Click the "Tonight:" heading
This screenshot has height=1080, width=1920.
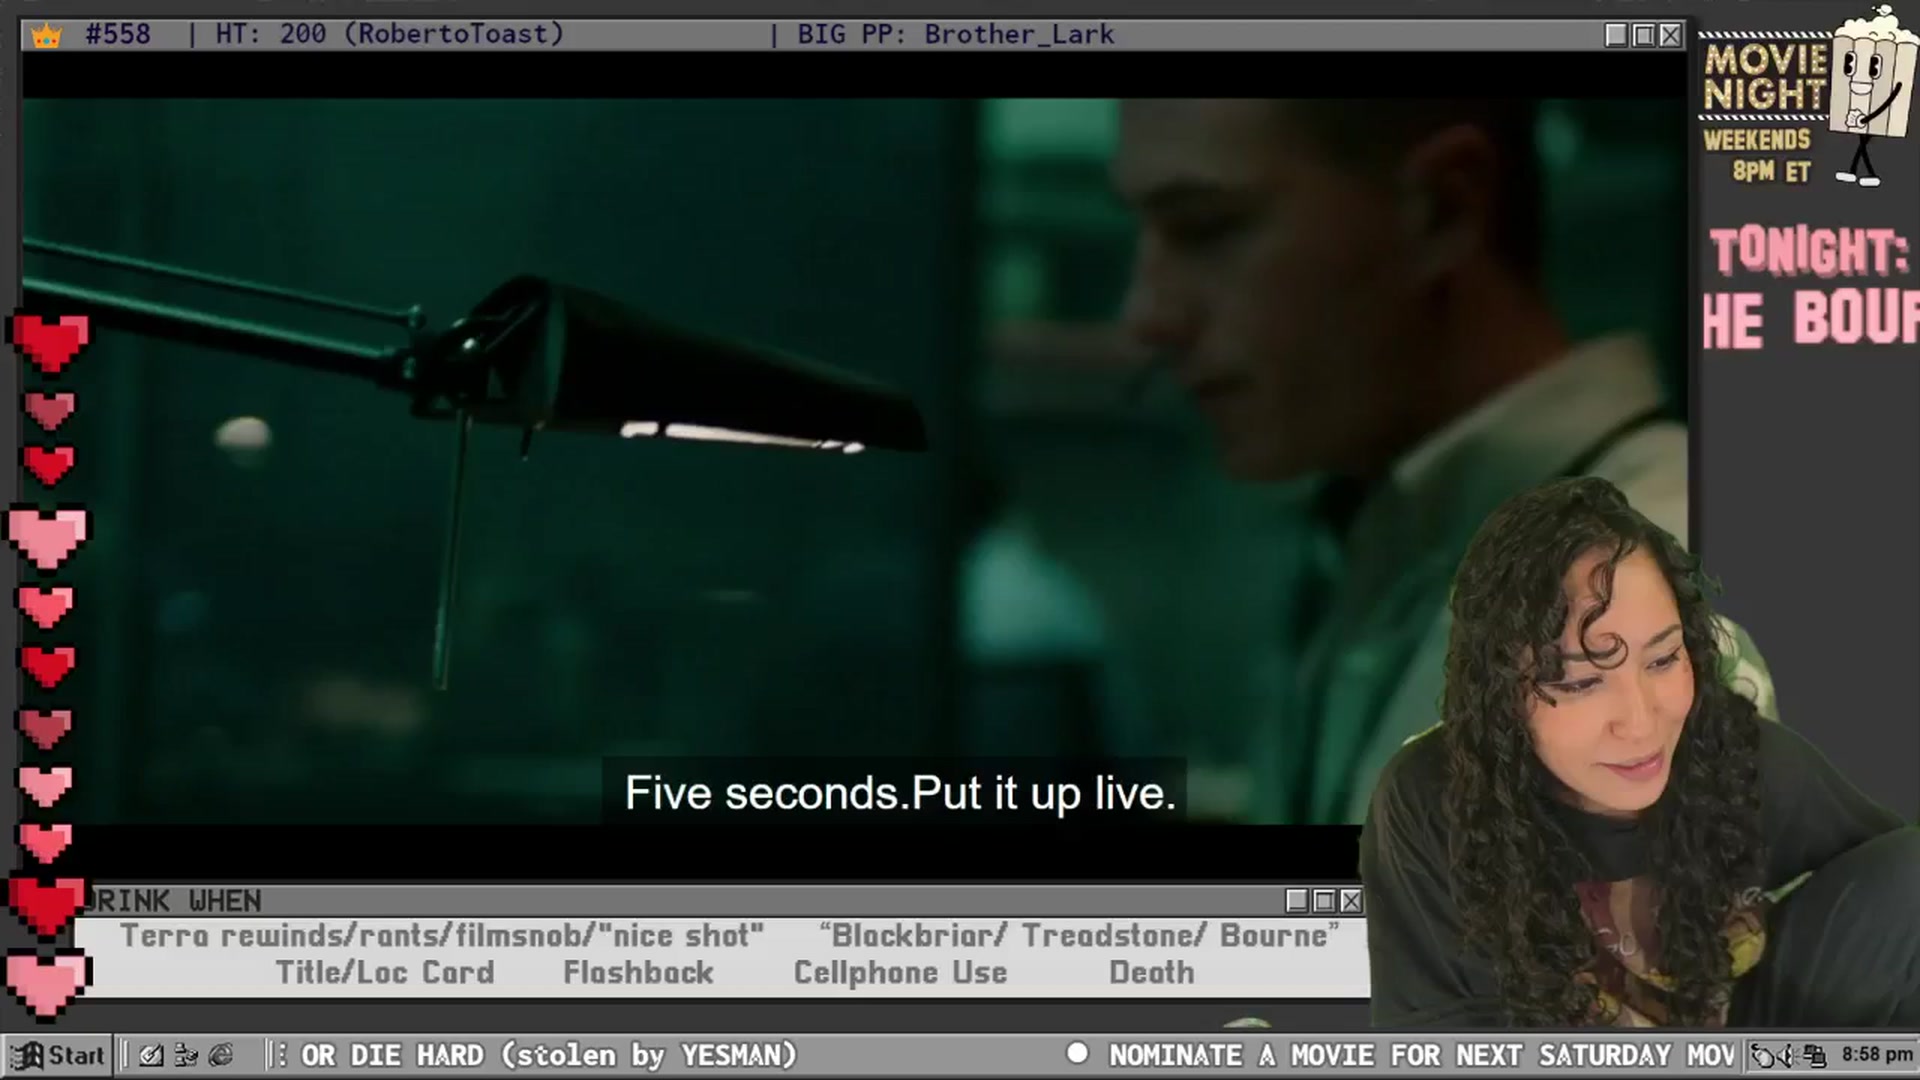click(1809, 250)
